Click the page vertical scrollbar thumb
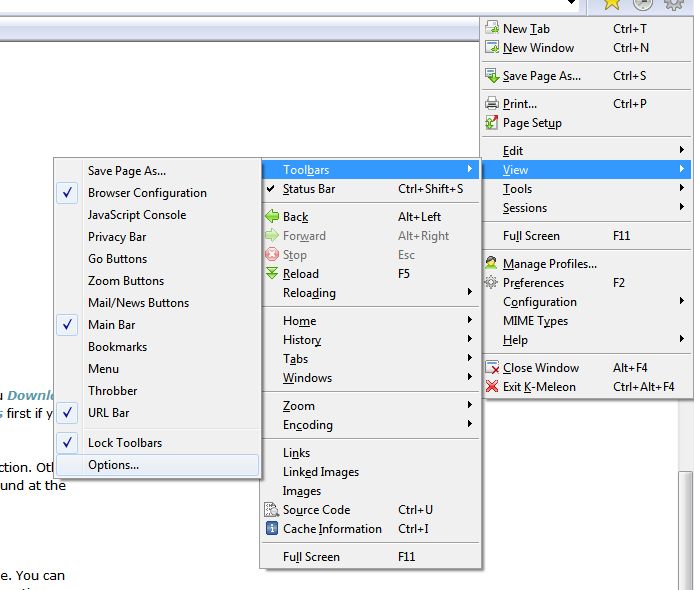Screen dimensions: 694x590 pos(686,531)
